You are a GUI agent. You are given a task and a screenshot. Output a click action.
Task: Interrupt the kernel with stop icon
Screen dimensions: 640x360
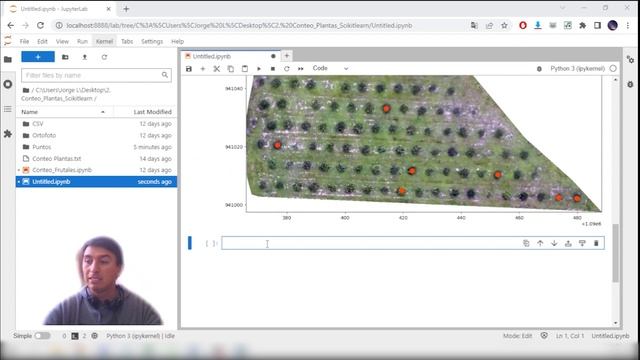click(273, 69)
